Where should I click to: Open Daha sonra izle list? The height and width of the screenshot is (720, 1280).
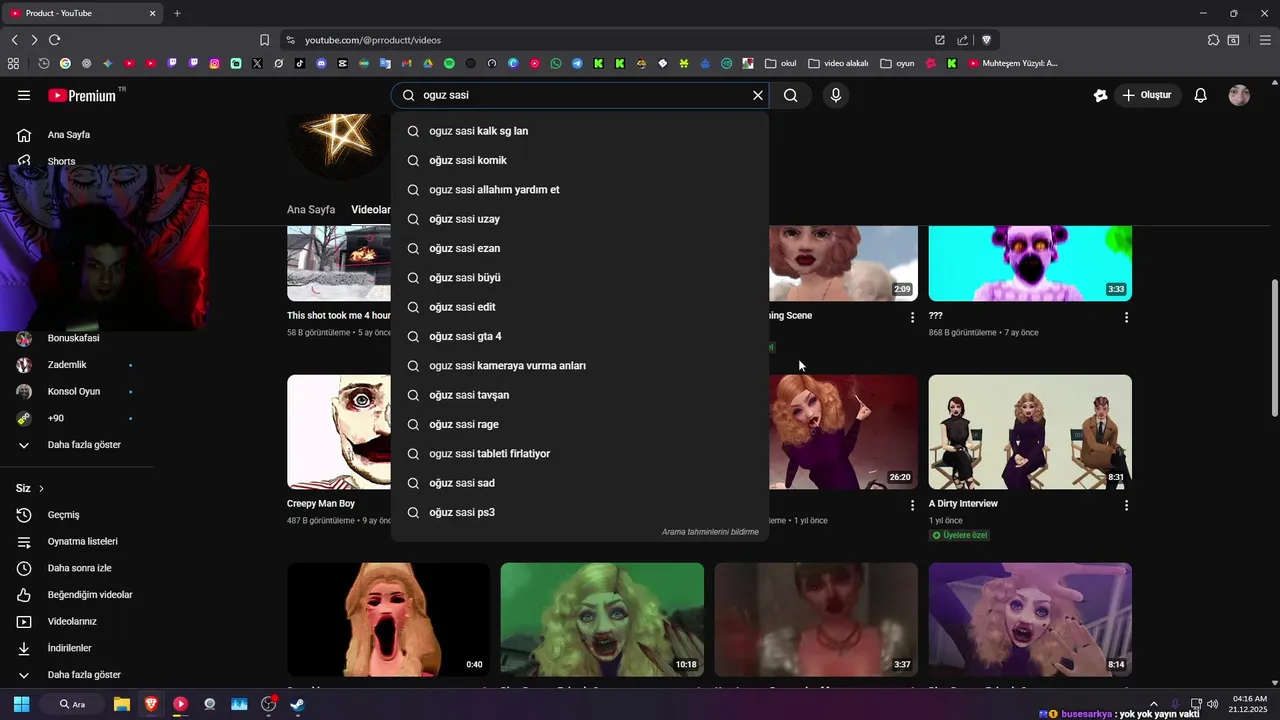[78, 568]
